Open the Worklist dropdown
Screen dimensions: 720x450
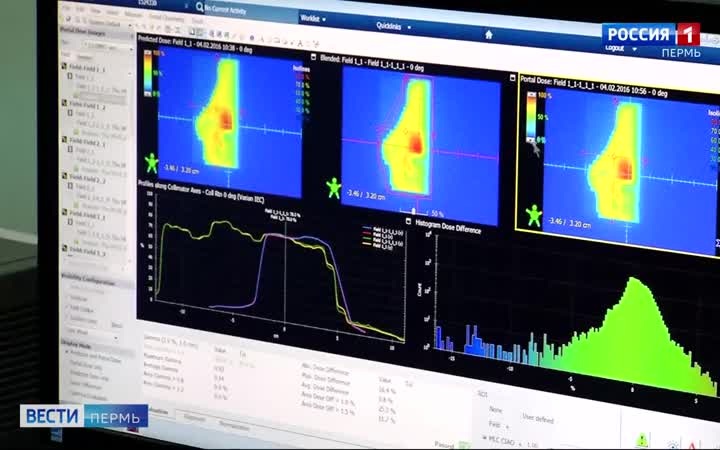tap(313, 19)
